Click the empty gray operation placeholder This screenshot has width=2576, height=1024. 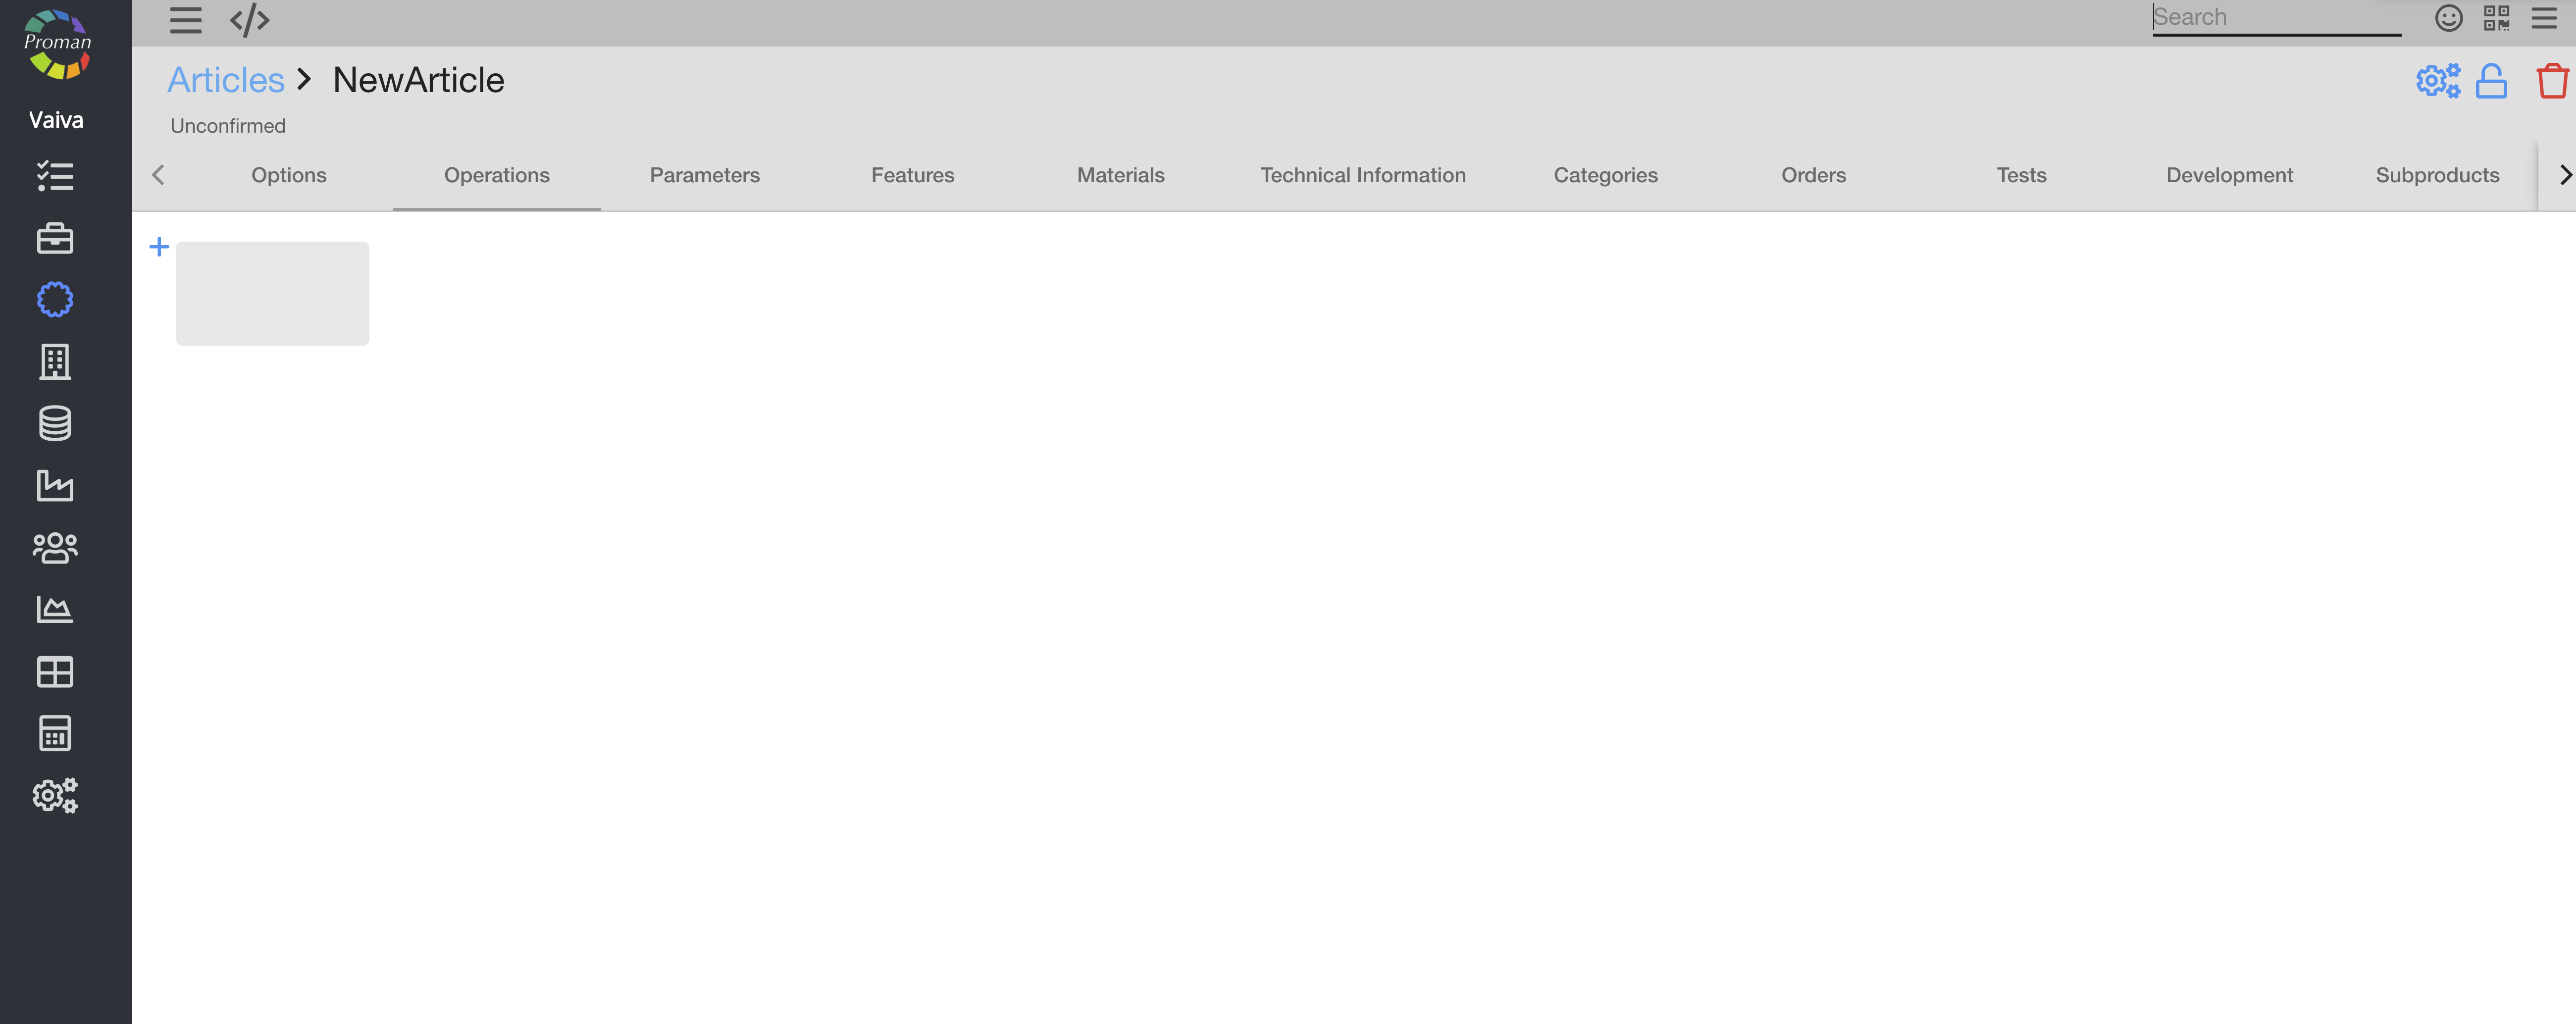tap(272, 293)
